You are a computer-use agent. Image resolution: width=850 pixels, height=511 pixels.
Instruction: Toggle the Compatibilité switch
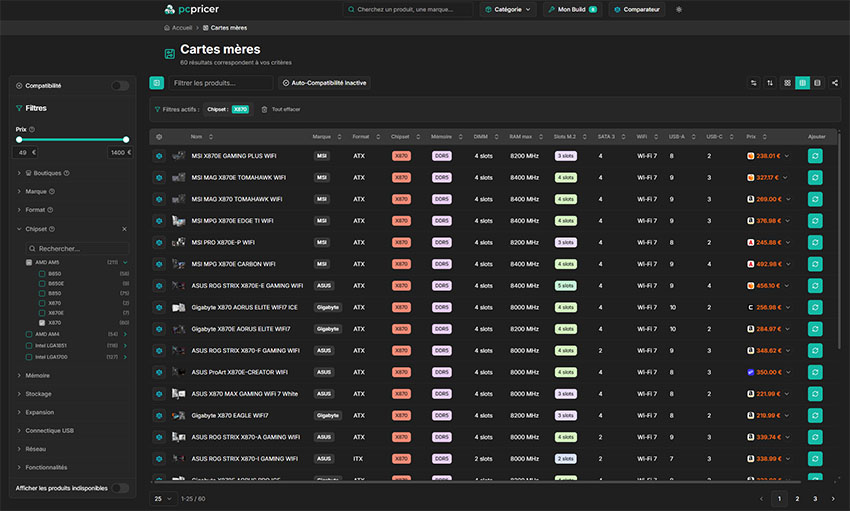tap(120, 86)
